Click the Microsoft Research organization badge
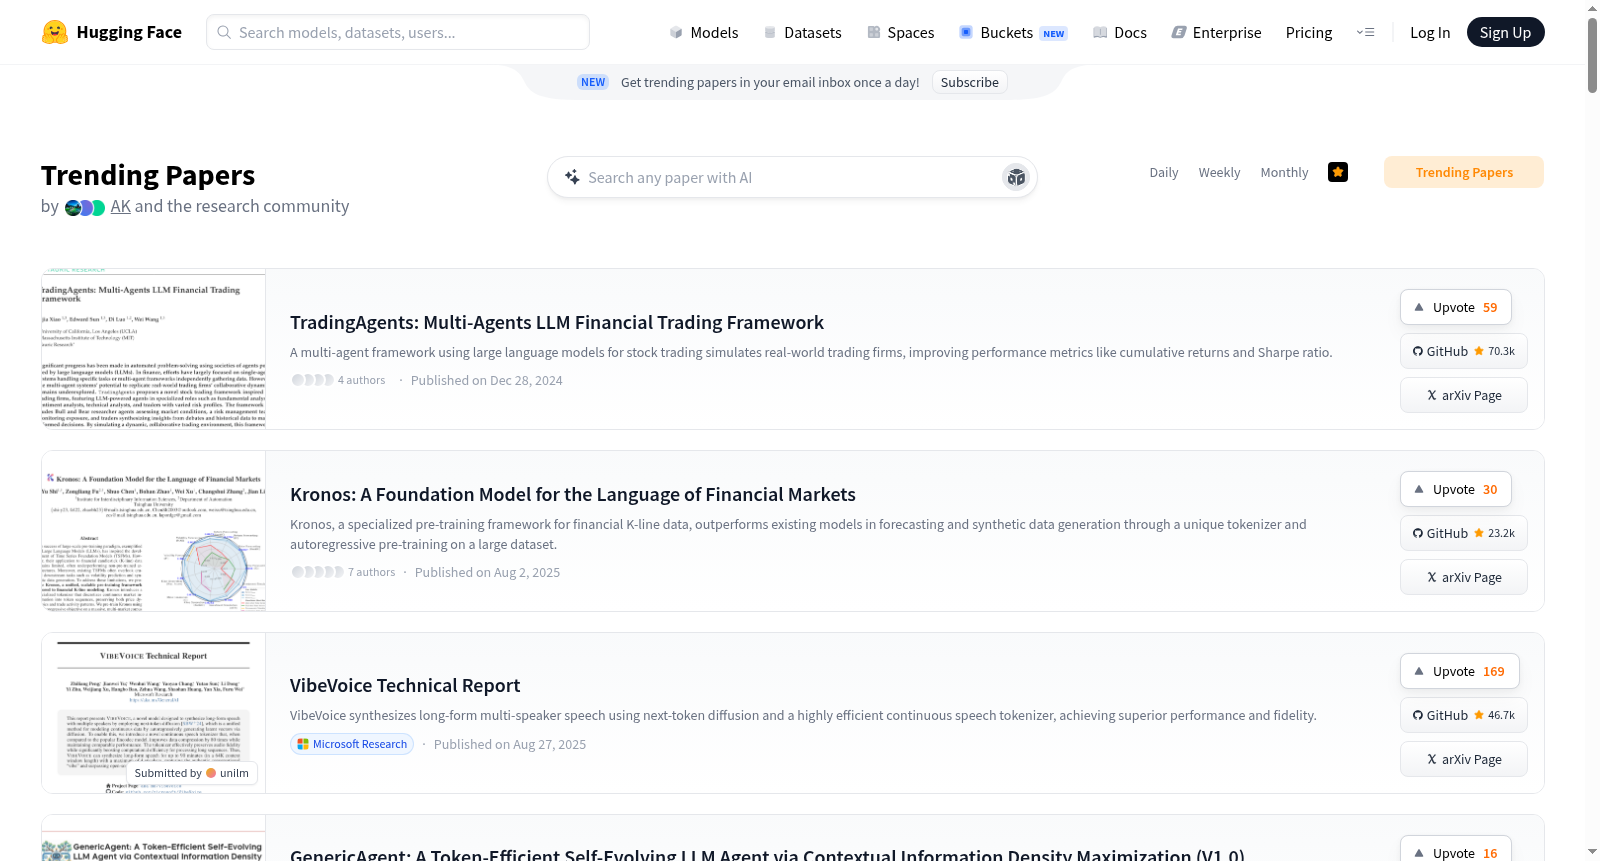Screen dimensions: 1600x861 tap(352, 744)
